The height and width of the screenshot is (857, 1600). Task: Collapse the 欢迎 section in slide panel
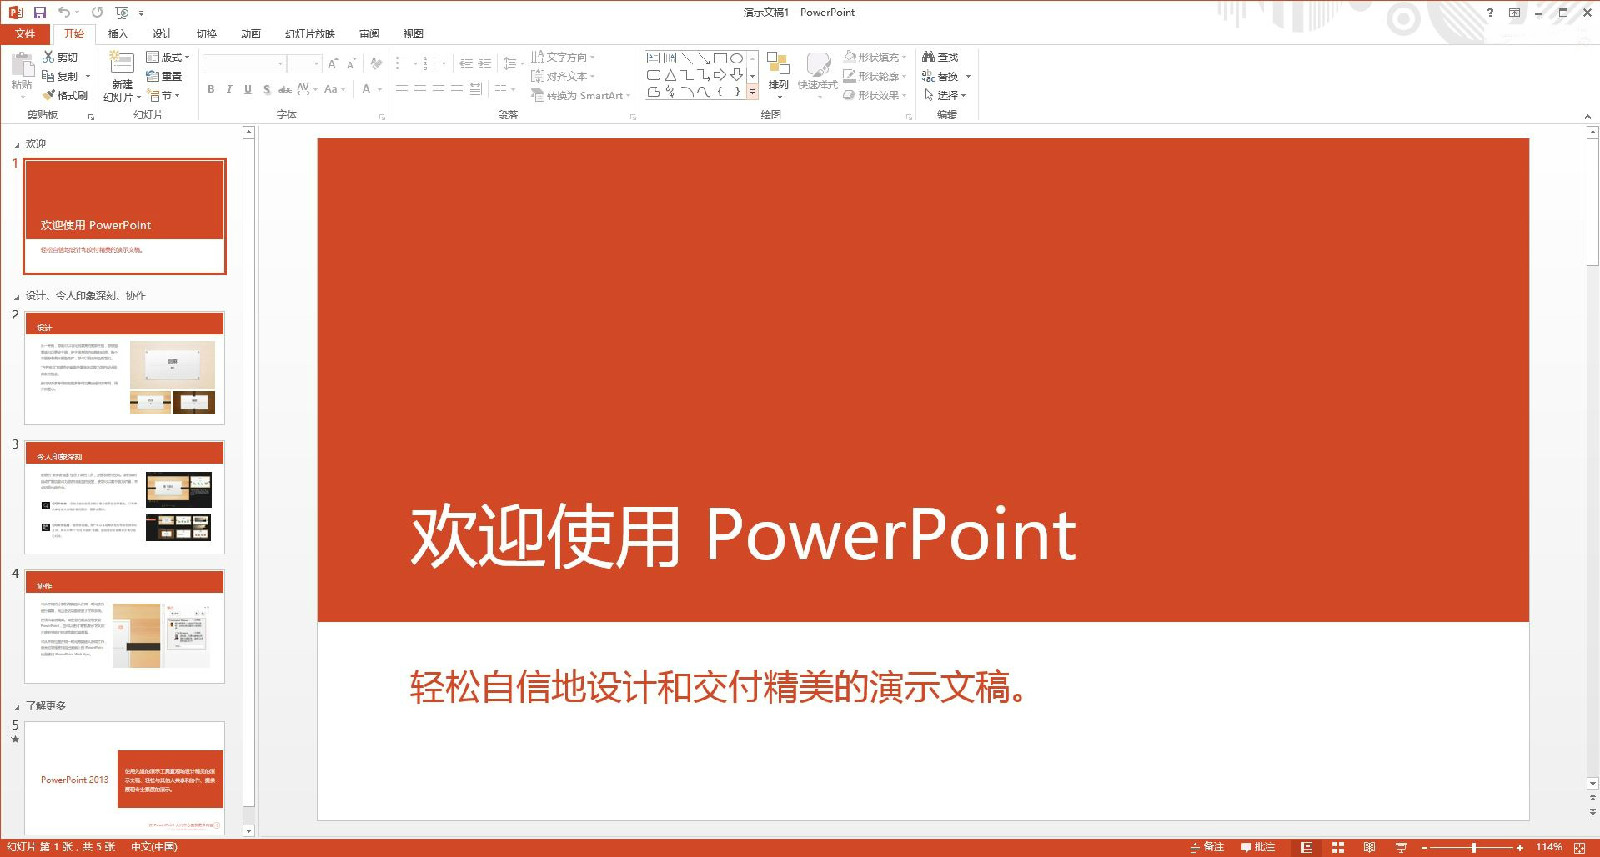coord(16,145)
